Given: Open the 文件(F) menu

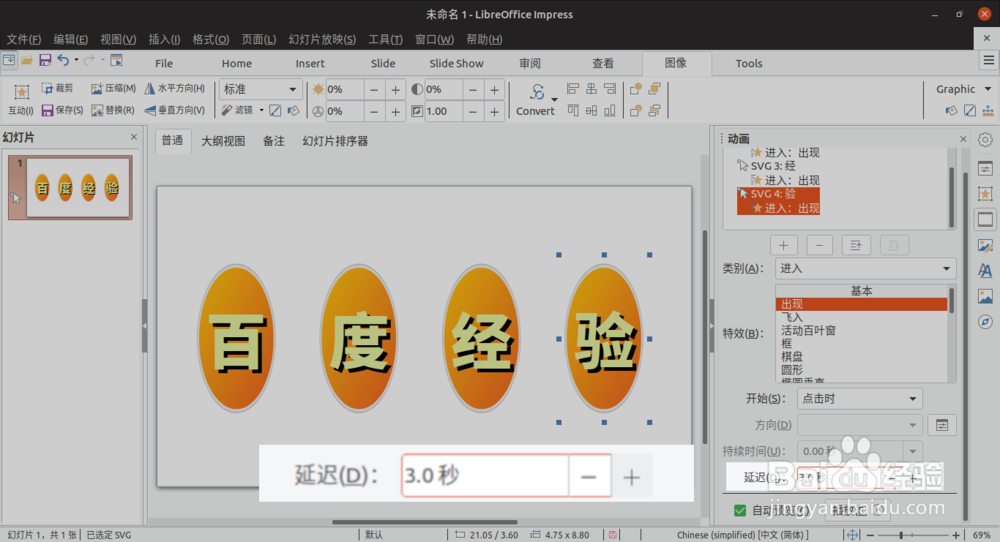Looking at the screenshot, I should (24, 39).
